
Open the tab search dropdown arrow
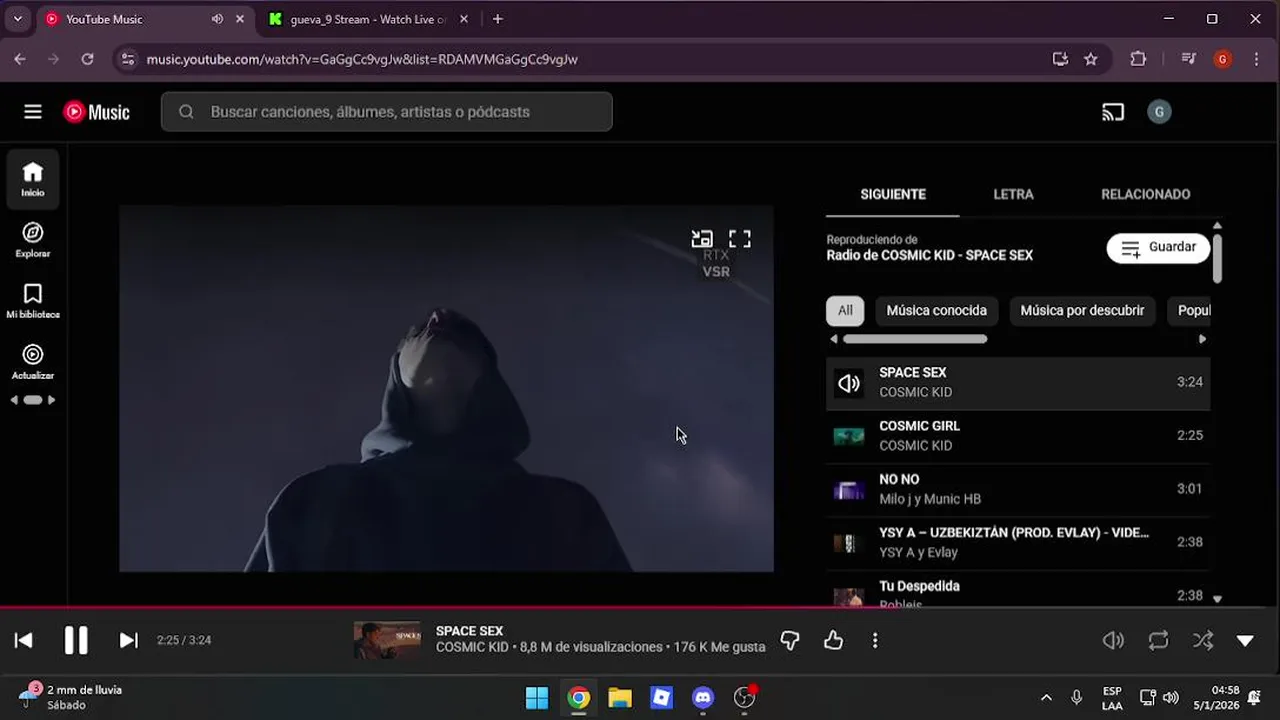pyautogui.click(x=17, y=19)
